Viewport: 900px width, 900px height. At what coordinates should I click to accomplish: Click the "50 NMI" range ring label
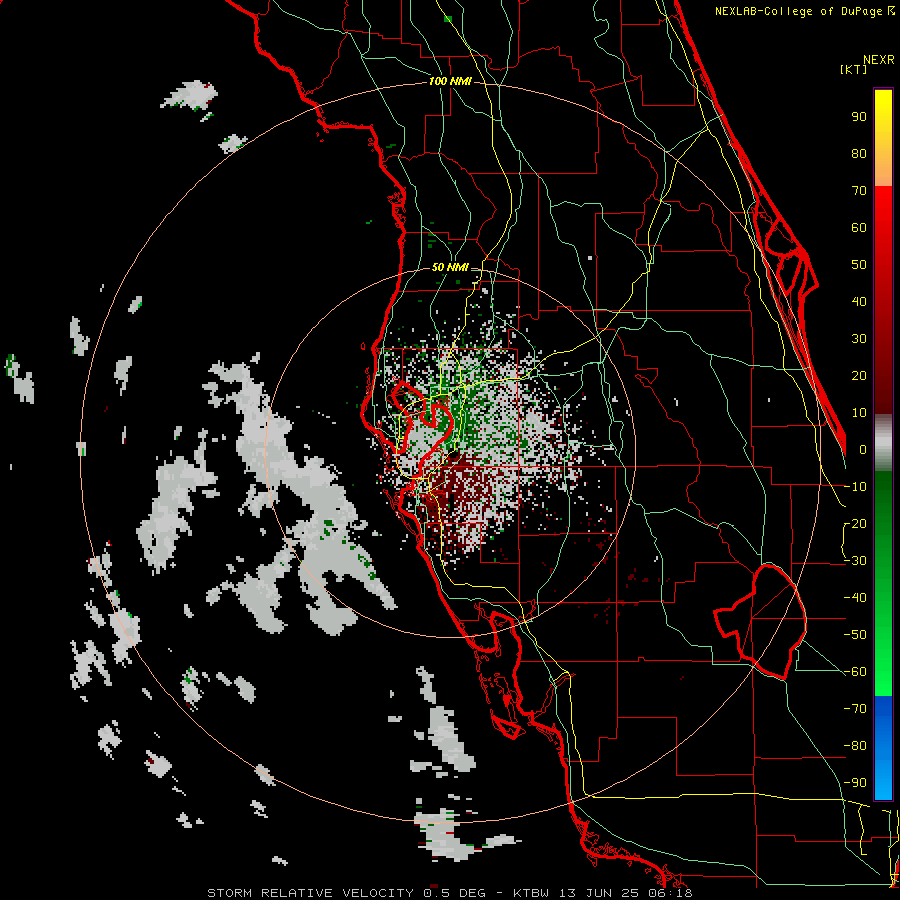[449, 267]
